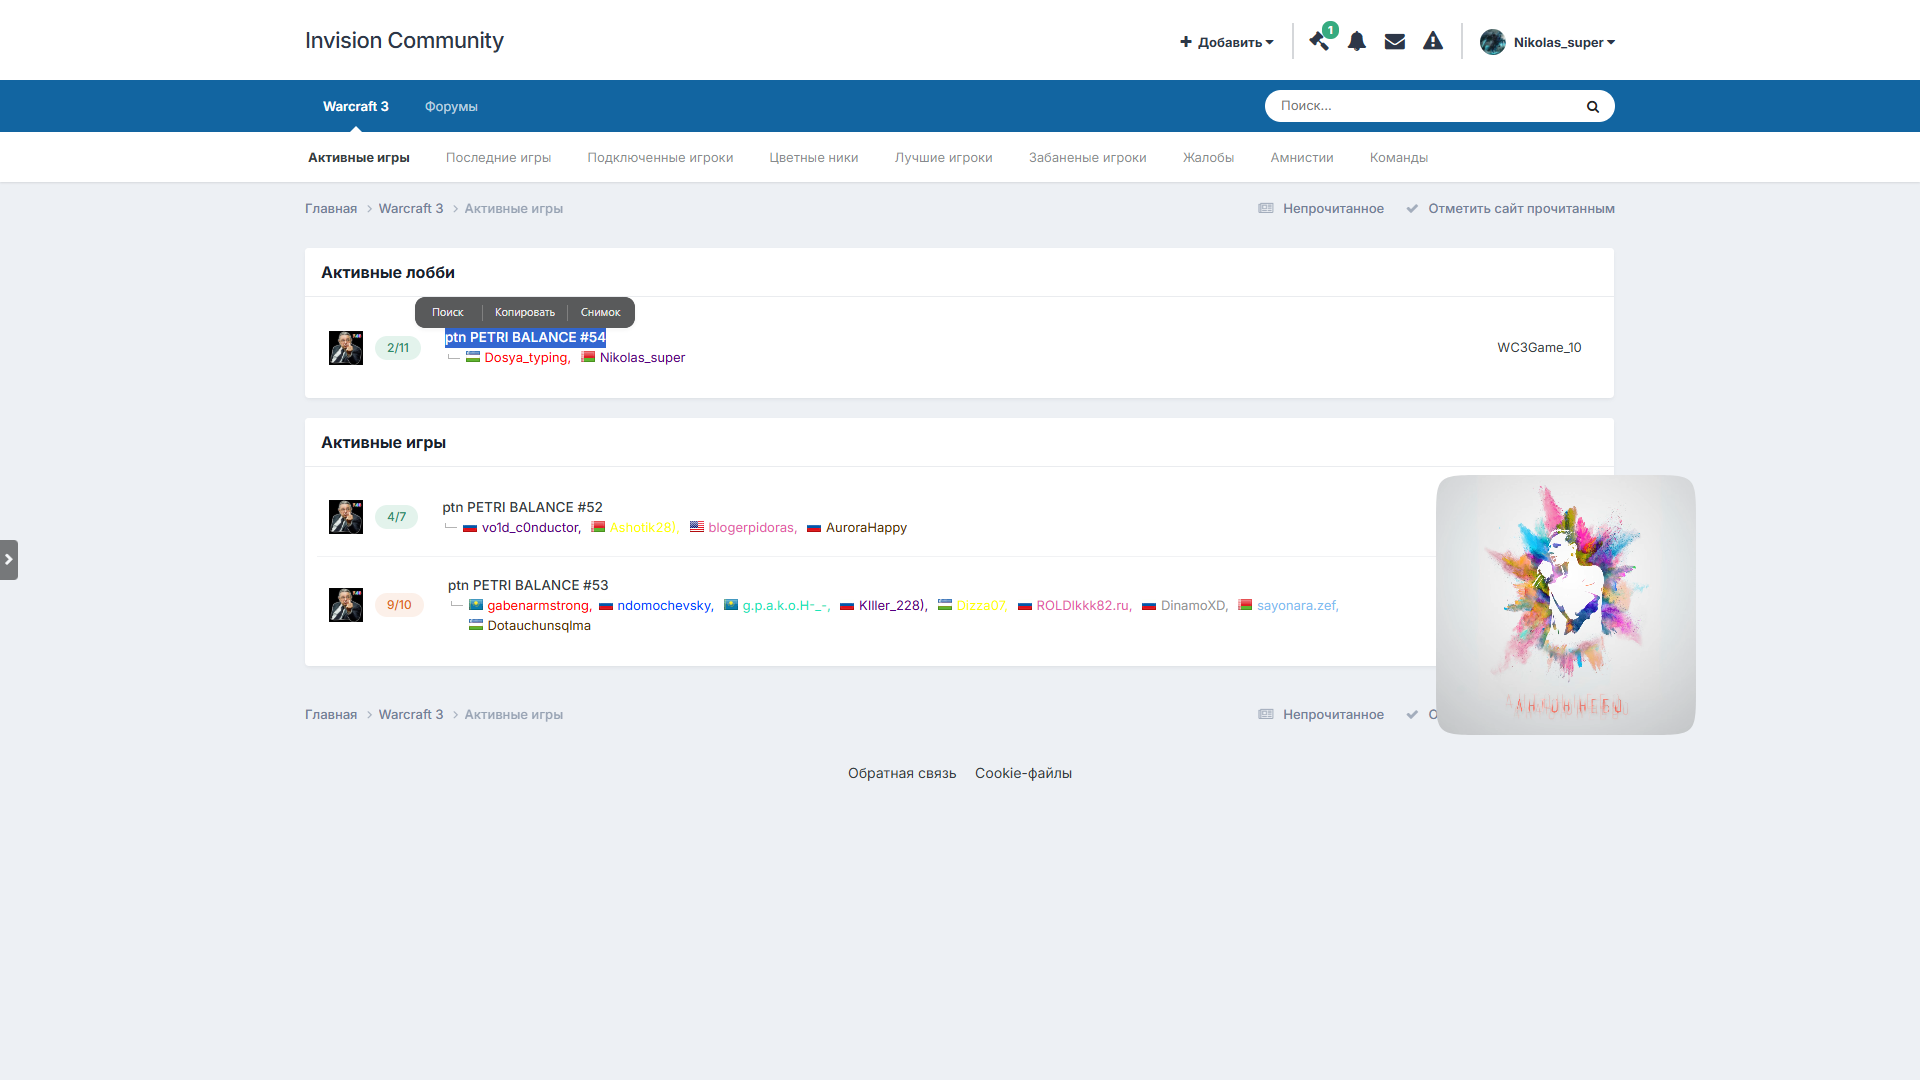Open player Nikolas_super in lobby list

click(x=642, y=358)
